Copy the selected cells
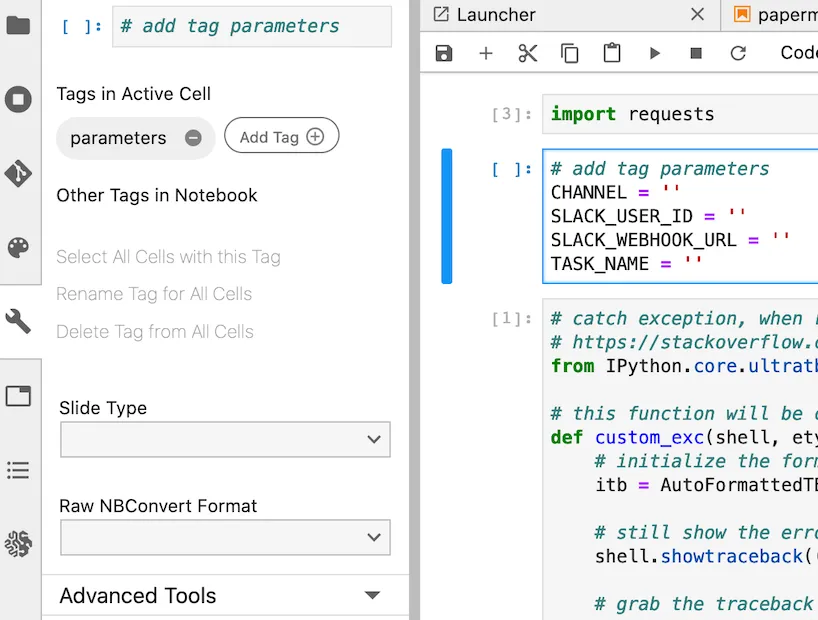Screen dimensions: 818x620 point(570,53)
